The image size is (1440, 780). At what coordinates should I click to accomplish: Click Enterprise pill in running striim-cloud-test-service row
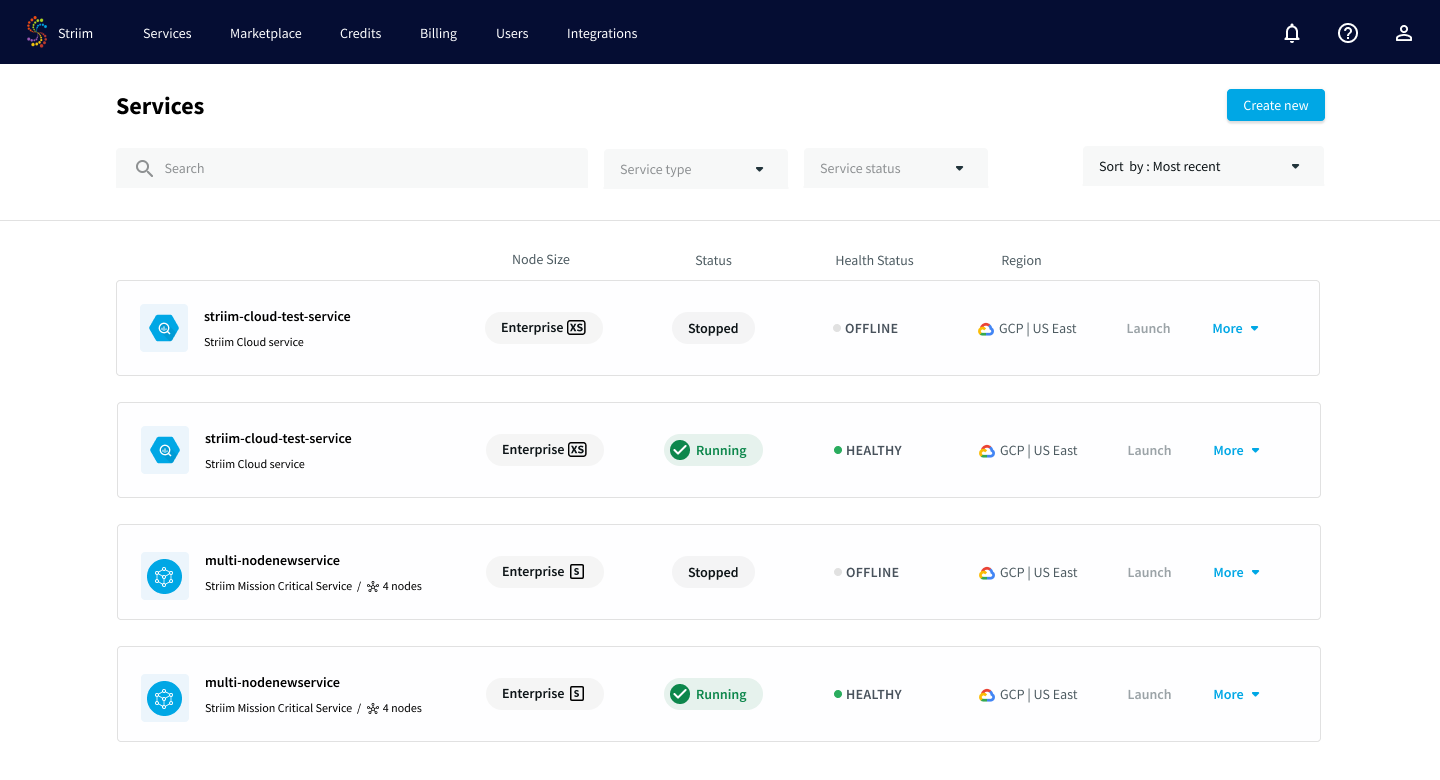tap(545, 450)
